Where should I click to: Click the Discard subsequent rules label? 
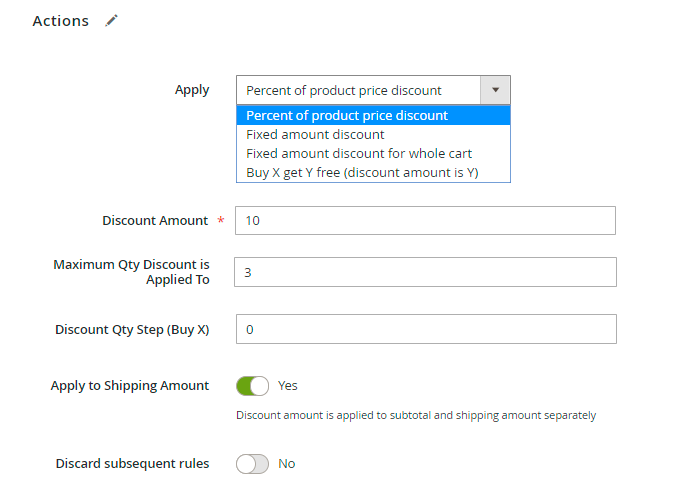coord(132,464)
